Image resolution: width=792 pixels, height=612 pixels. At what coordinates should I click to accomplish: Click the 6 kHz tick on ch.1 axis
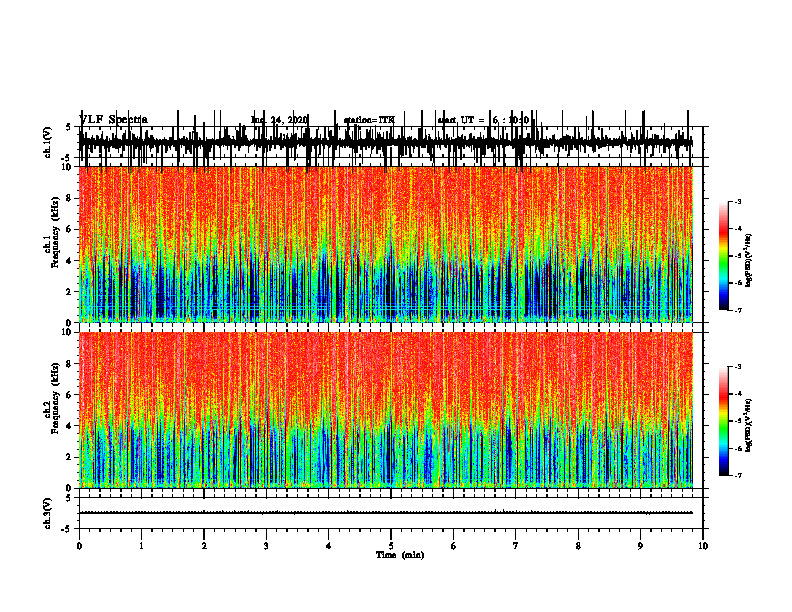pyautogui.click(x=70, y=229)
